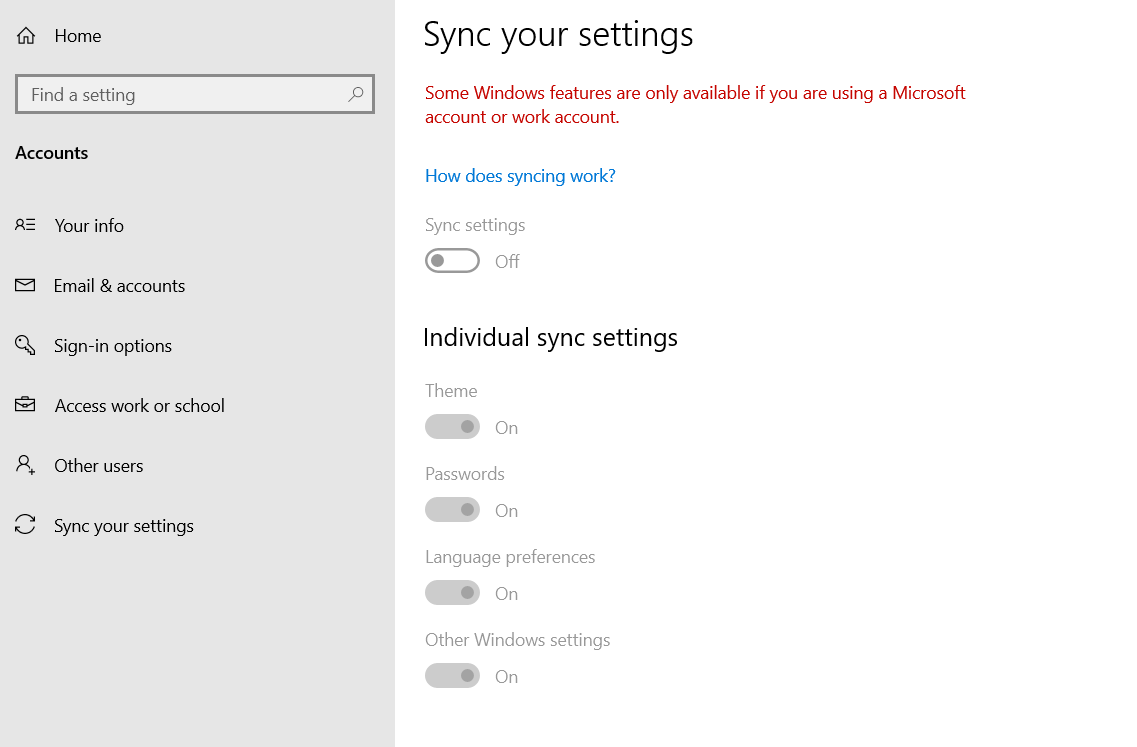Disable Language preferences sync switch

click(x=452, y=593)
